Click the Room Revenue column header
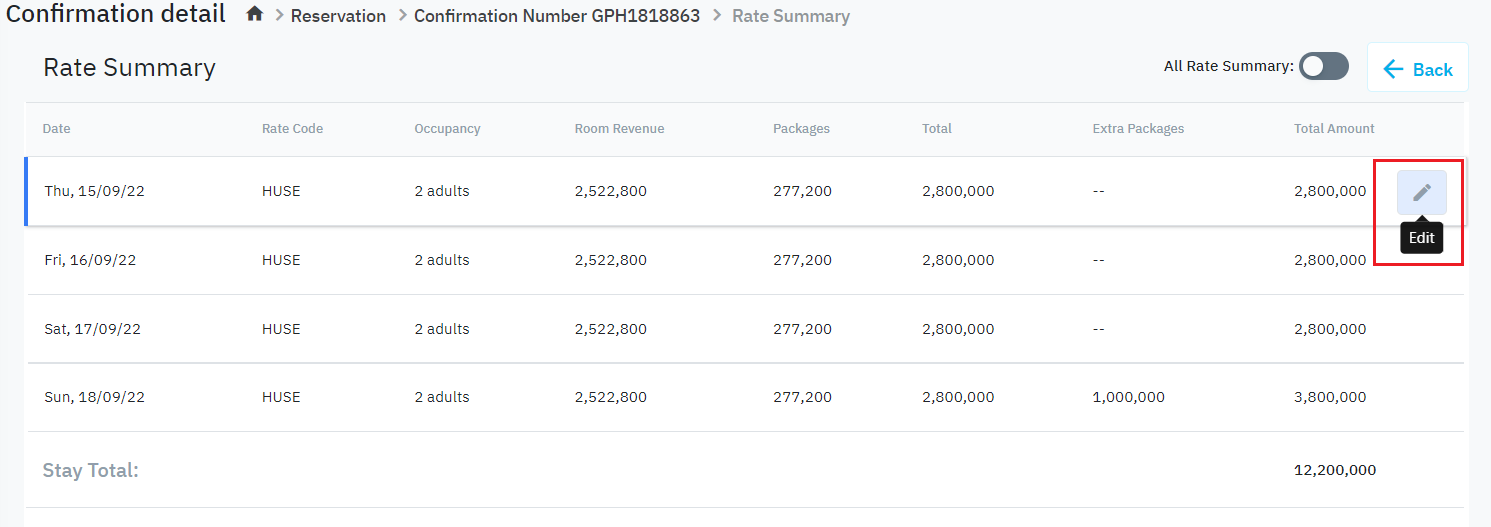The image size is (1491, 527). pyautogui.click(x=619, y=129)
